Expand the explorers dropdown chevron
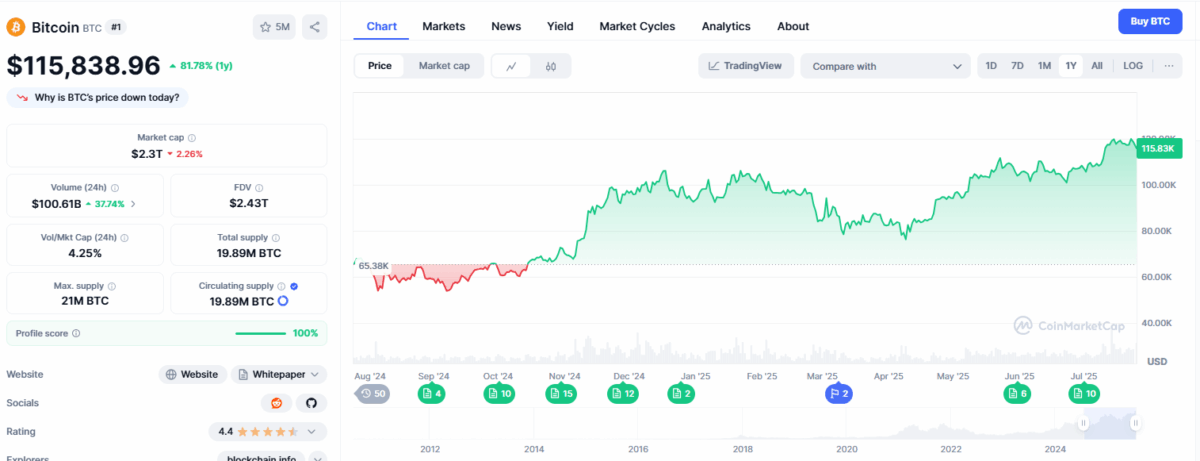 318,458
